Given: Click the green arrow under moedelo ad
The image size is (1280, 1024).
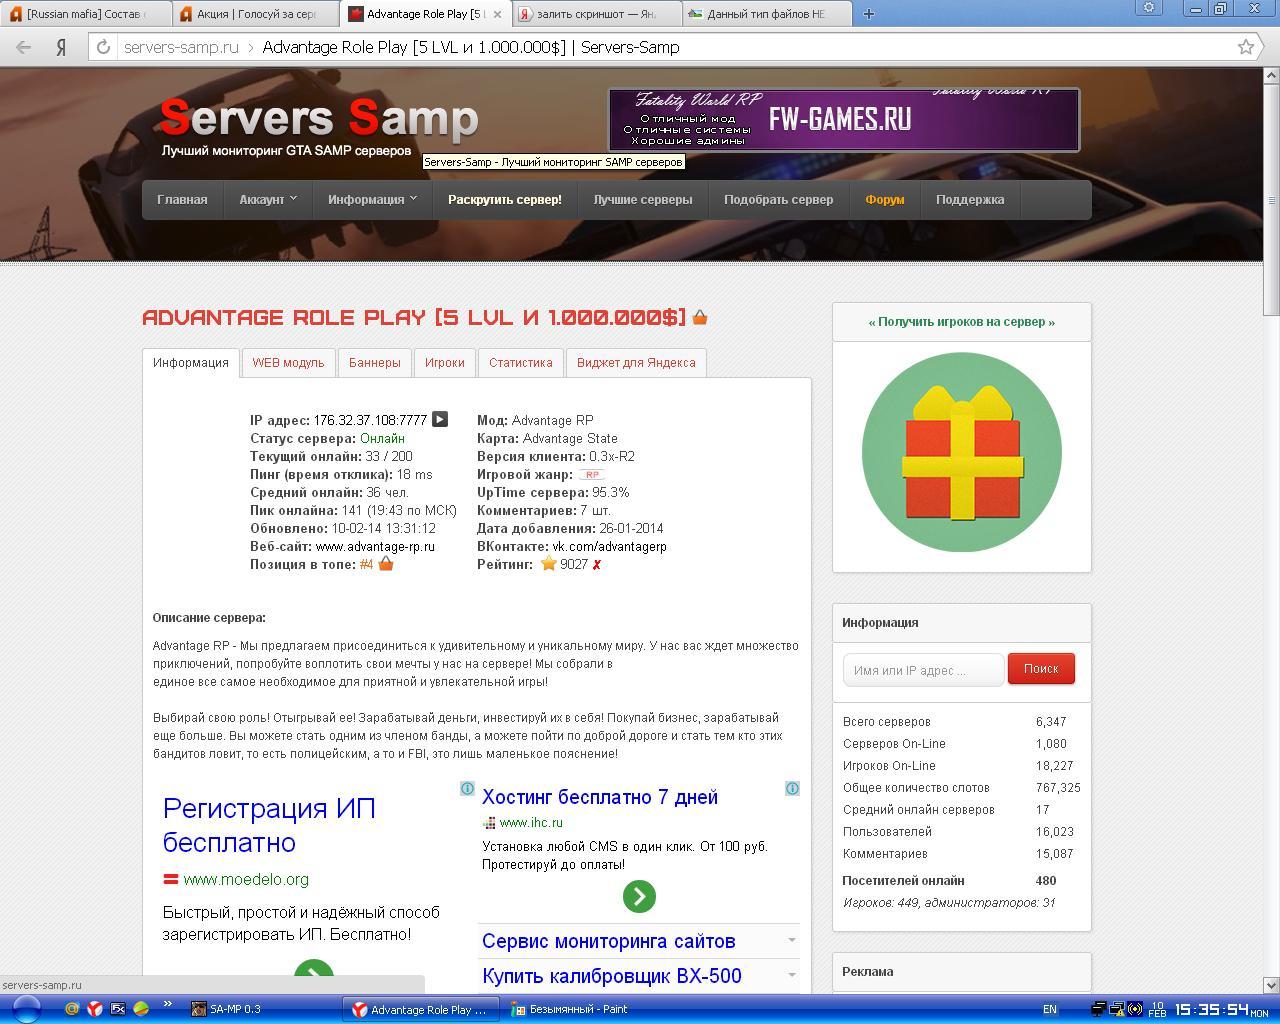Looking at the screenshot, I should click(x=314, y=967).
